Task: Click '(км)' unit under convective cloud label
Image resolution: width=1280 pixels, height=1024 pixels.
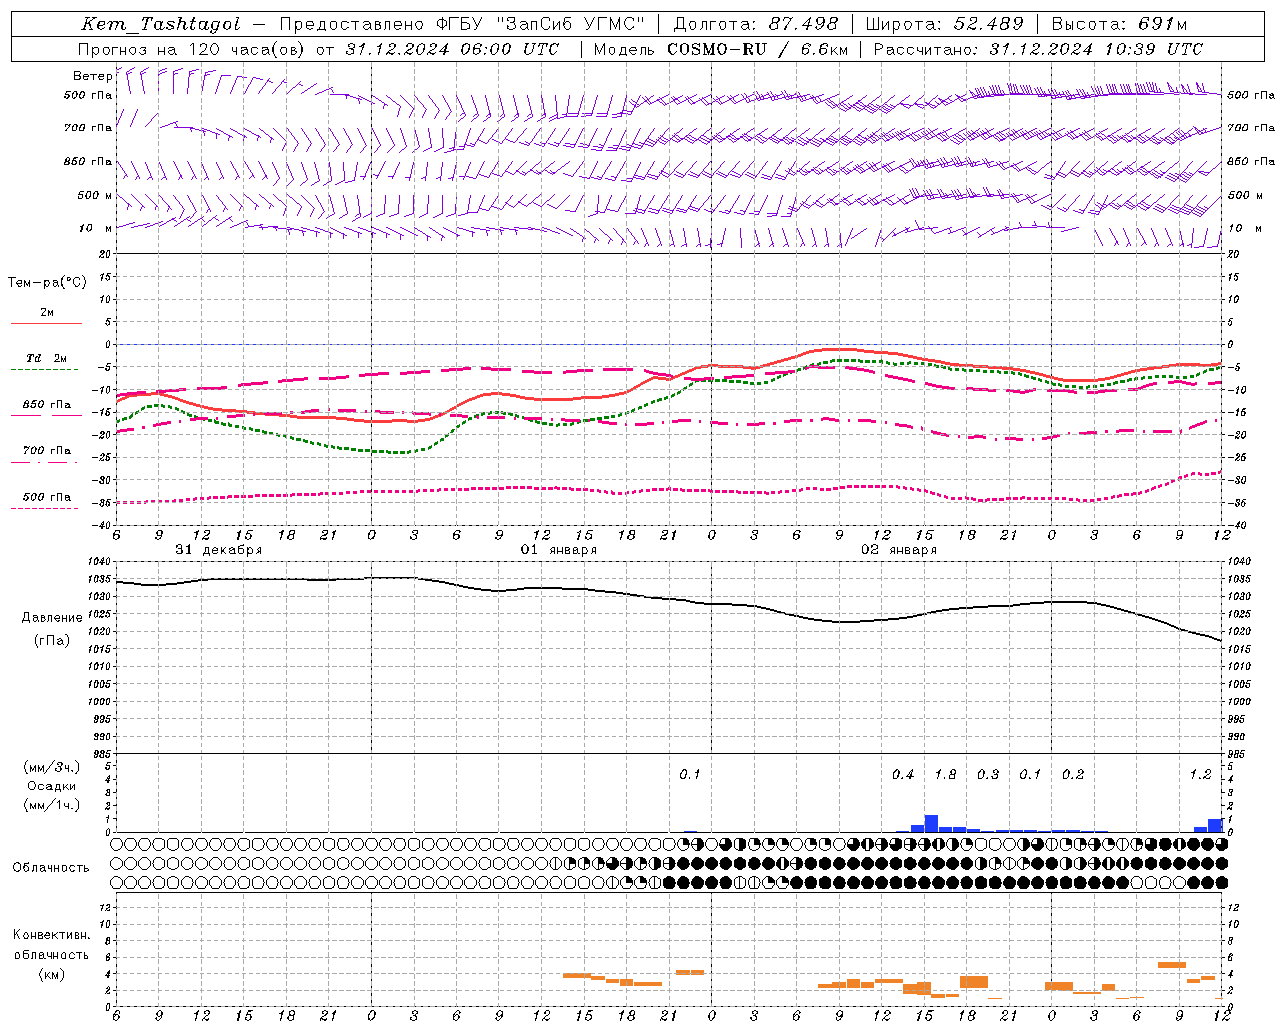Action: 51,974
